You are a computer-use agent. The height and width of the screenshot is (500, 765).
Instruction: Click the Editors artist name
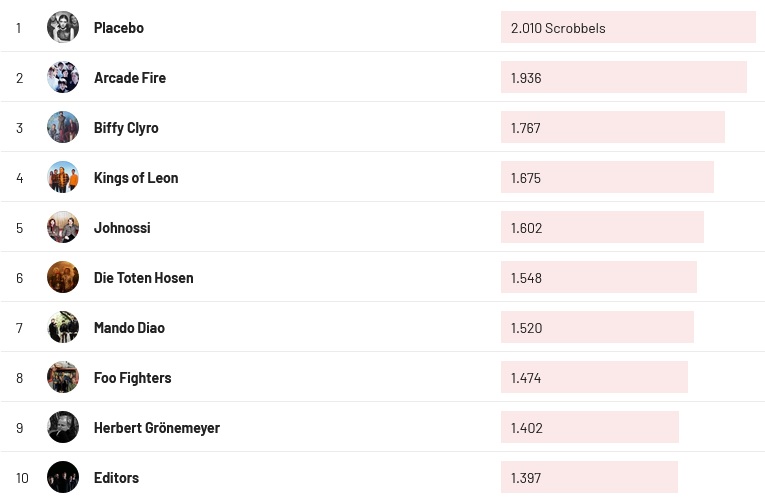[116, 478]
